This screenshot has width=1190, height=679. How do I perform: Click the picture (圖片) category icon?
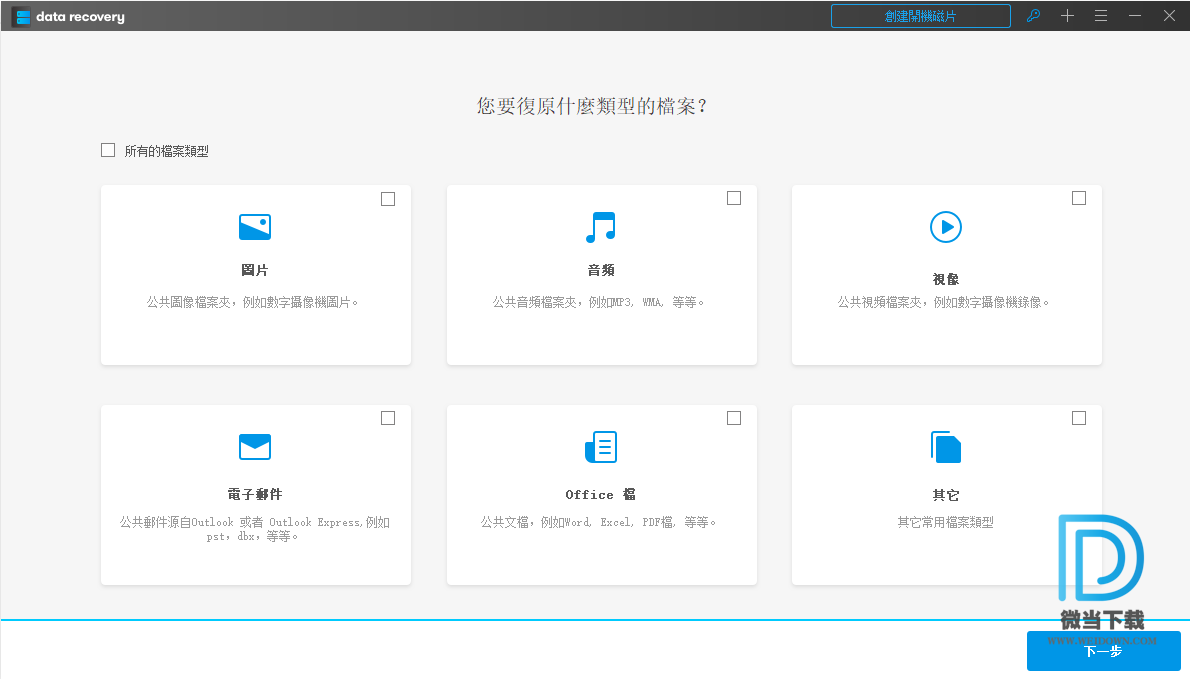(255, 227)
